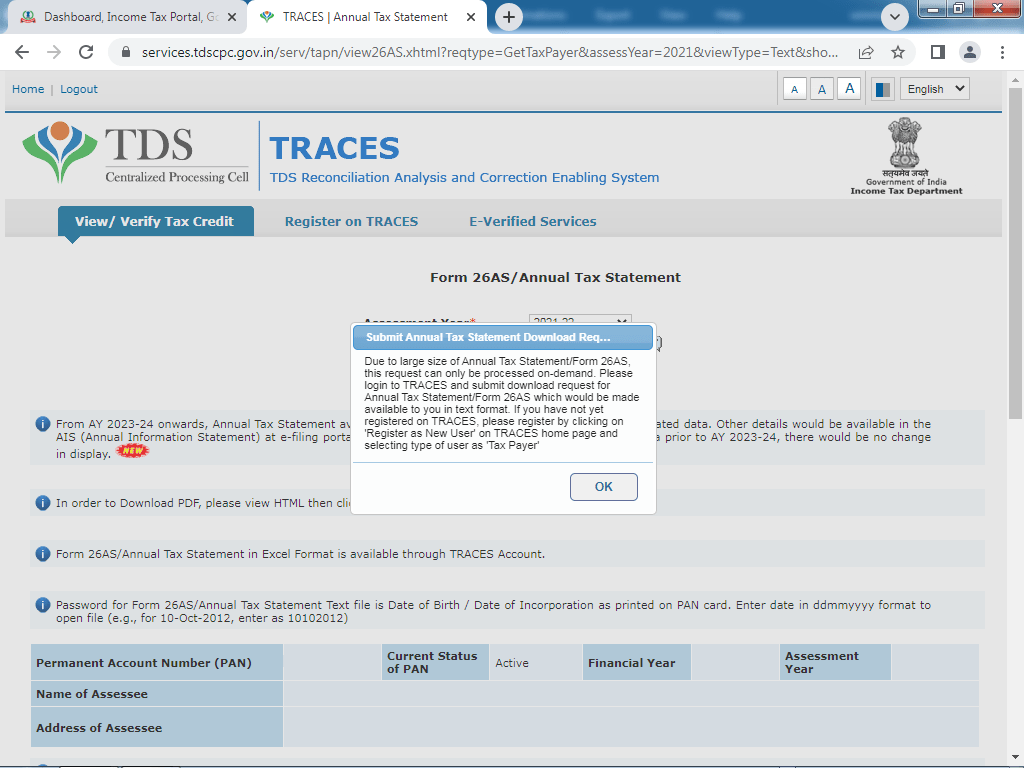Click the Logout link
The width and height of the screenshot is (1024, 768).
[x=79, y=89]
